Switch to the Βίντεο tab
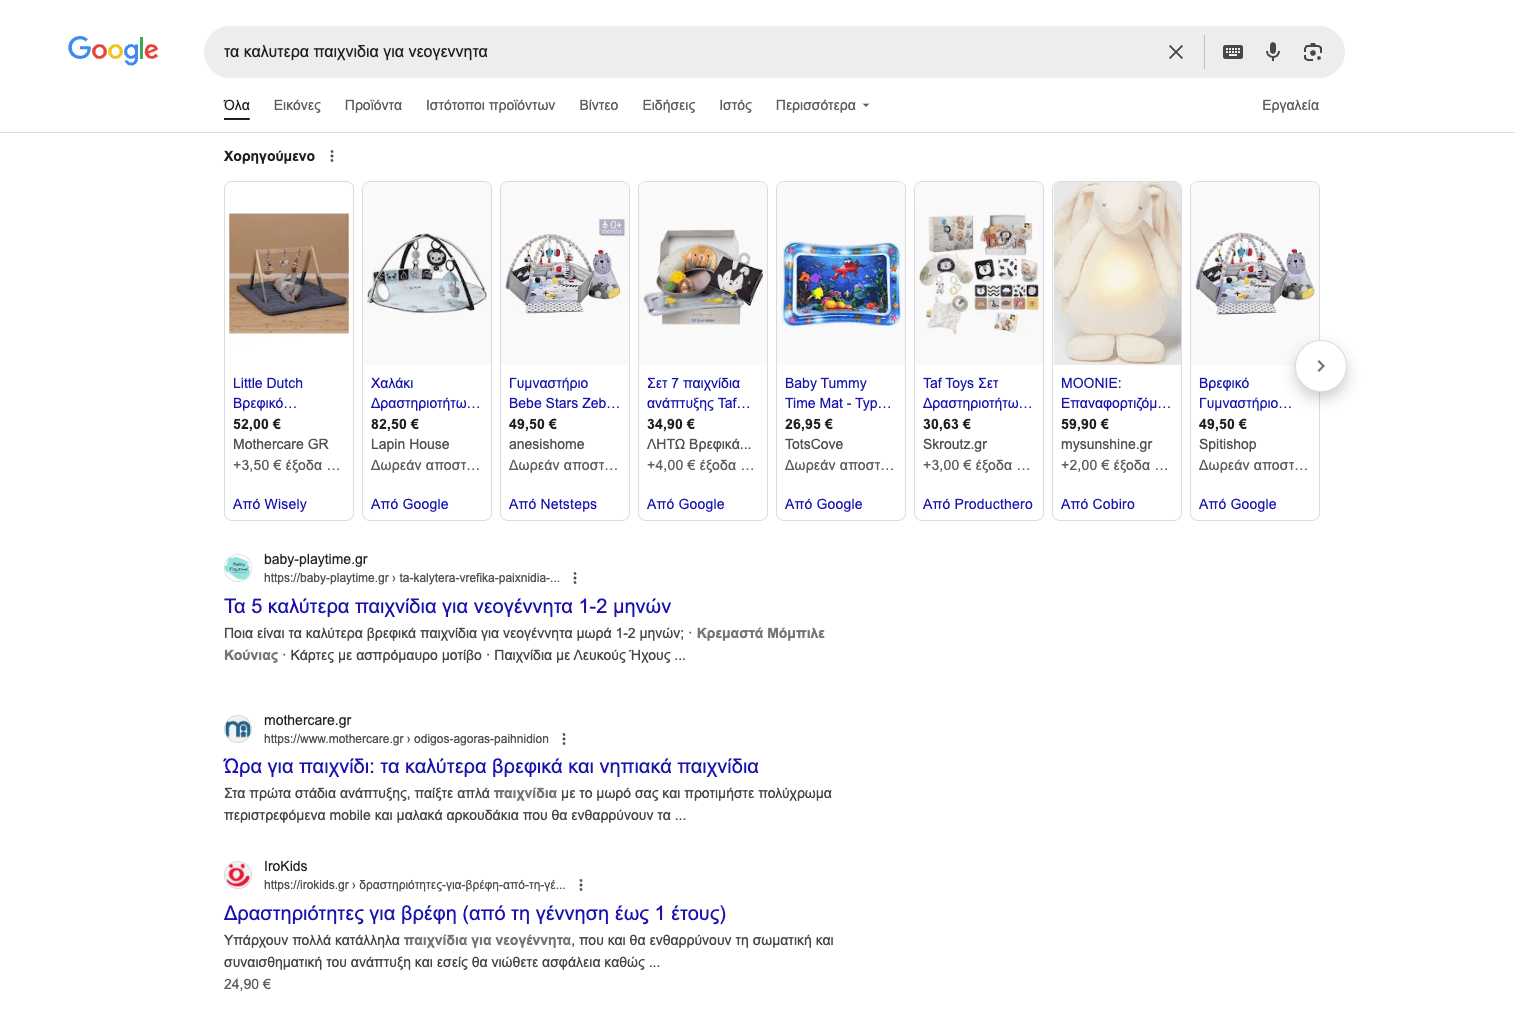 pos(599,105)
